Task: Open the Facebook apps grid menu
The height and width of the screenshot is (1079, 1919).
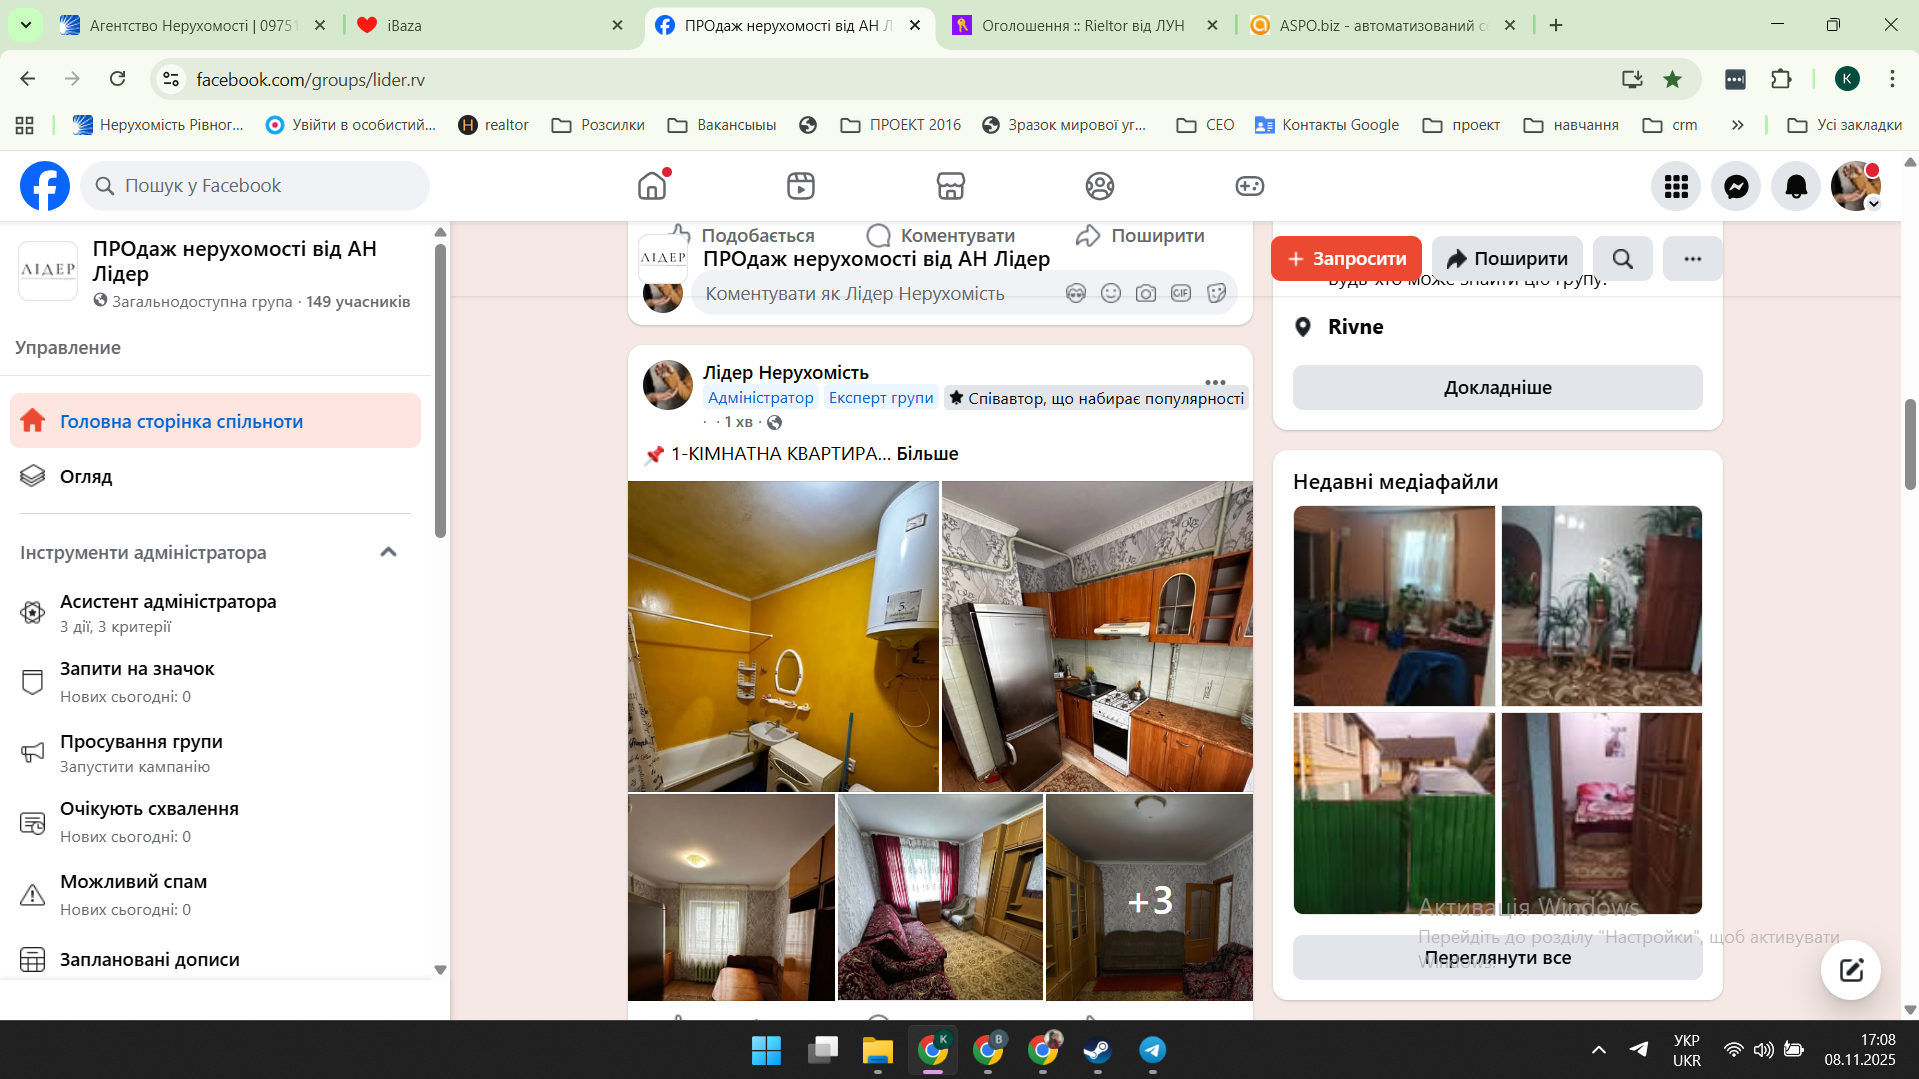Action: [1676, 186]
